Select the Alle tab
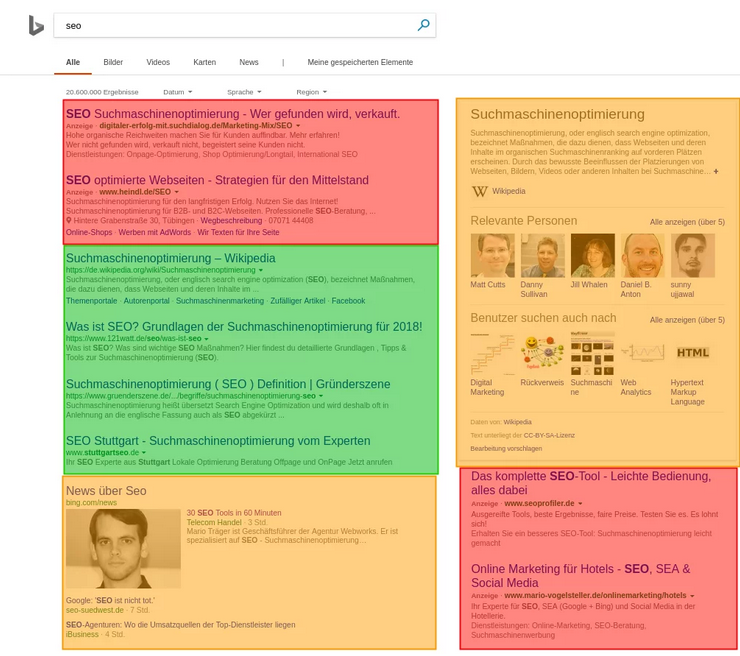The width and height of the screenshot is (740, 656). (x=73, y=62)
